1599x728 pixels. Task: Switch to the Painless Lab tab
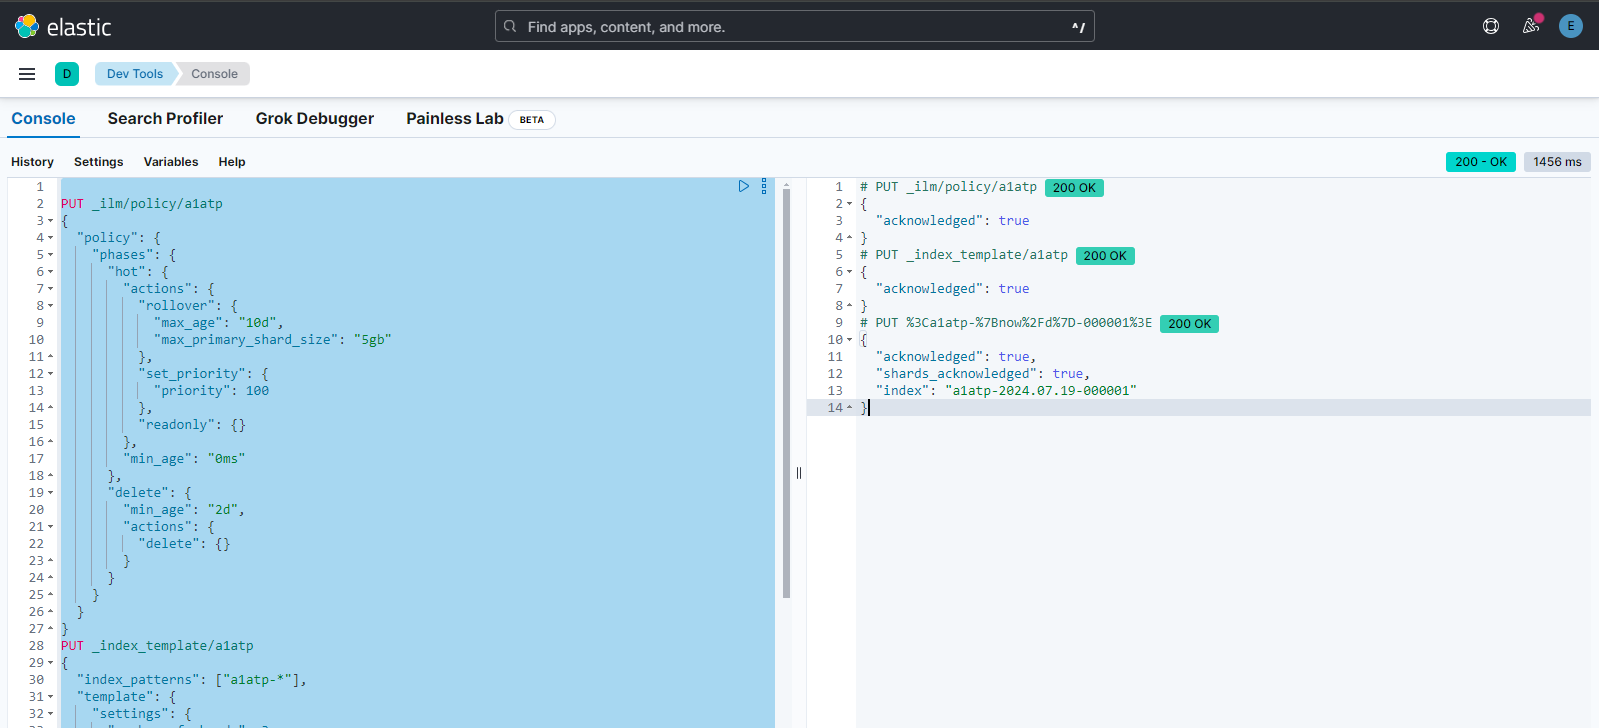454,118
